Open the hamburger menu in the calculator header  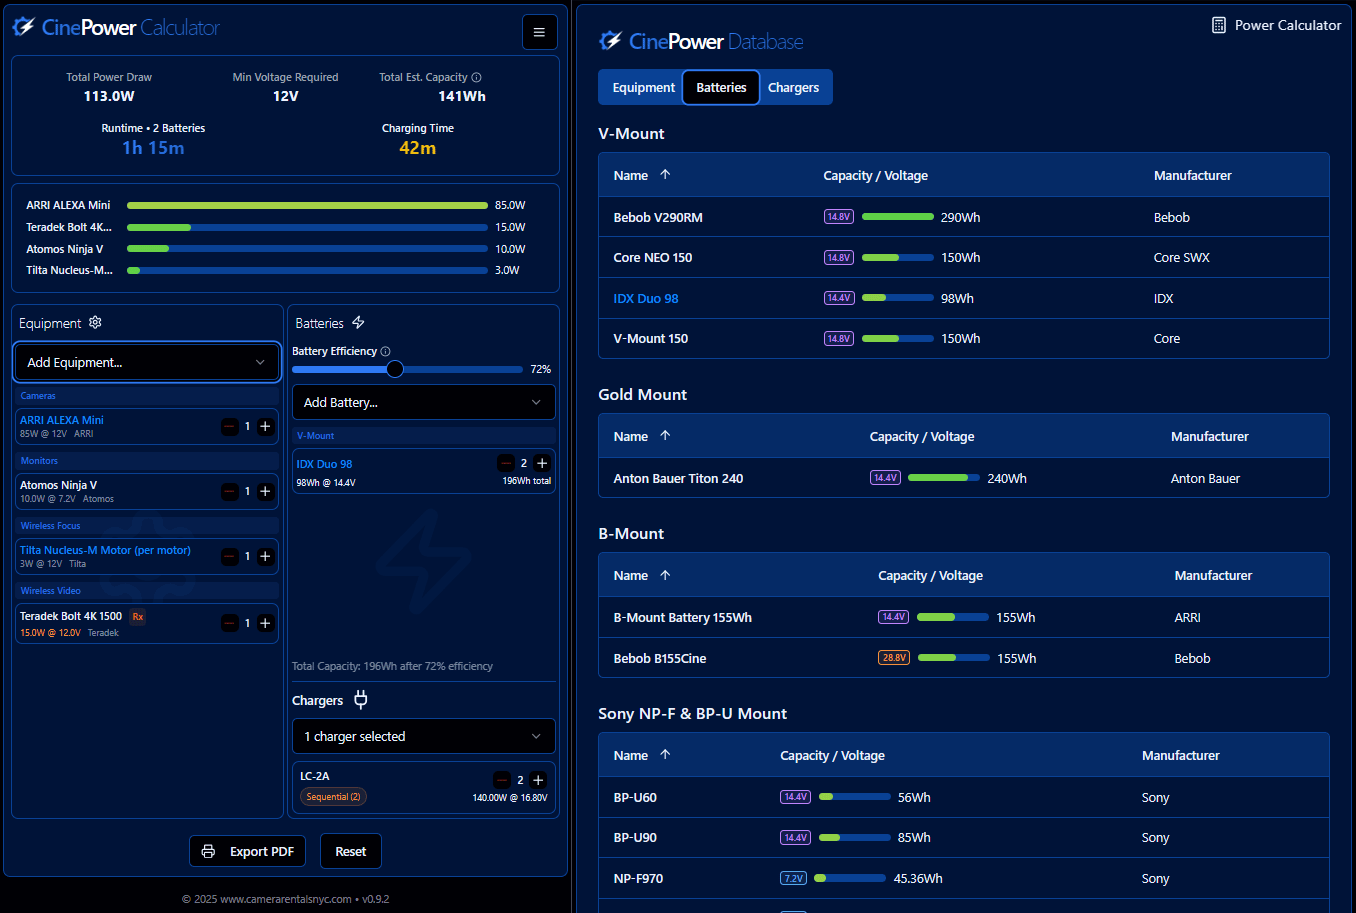pos(539,32)
